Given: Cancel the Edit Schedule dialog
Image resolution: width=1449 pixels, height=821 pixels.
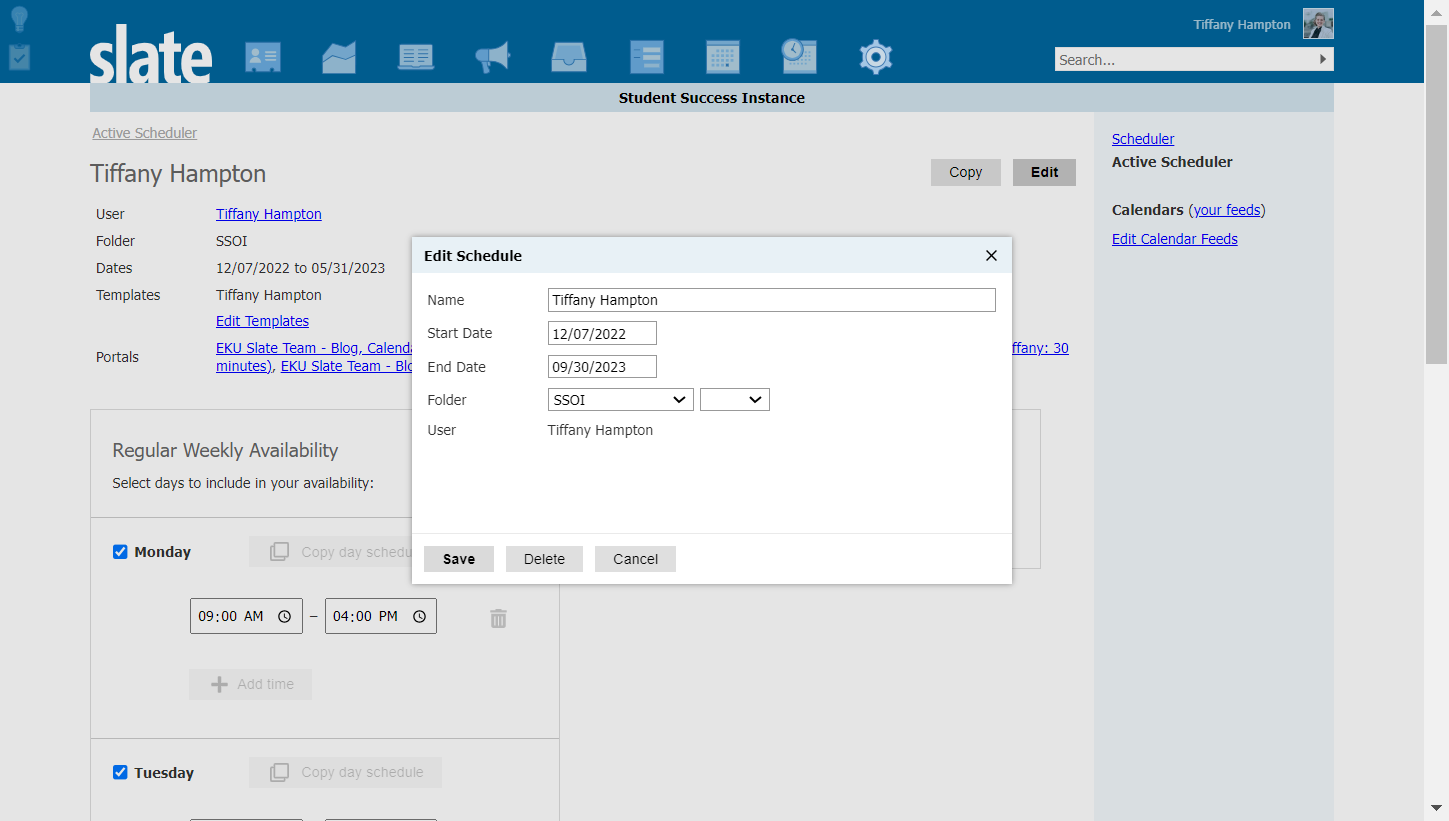Looking at the screenshot, I should coord(636,559).
